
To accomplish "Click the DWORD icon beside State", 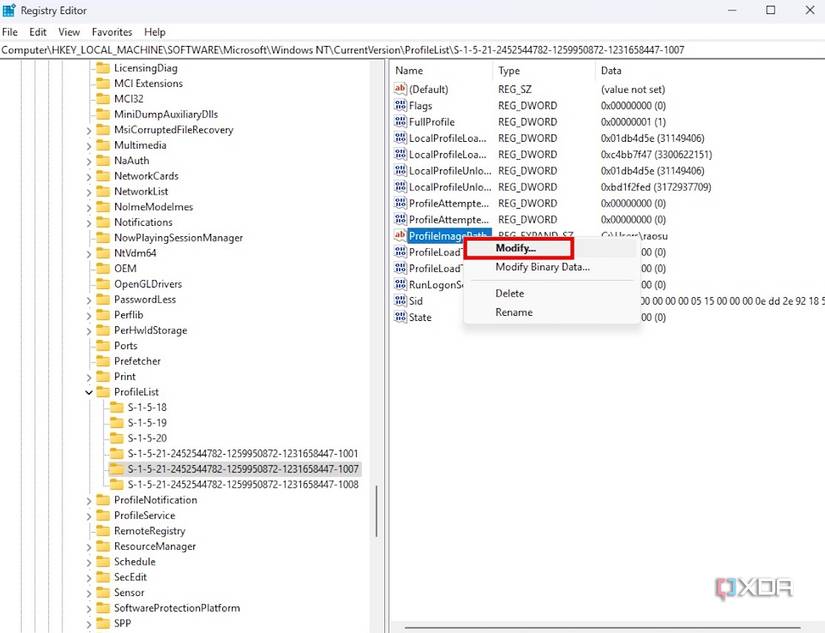I will (400, 317).
